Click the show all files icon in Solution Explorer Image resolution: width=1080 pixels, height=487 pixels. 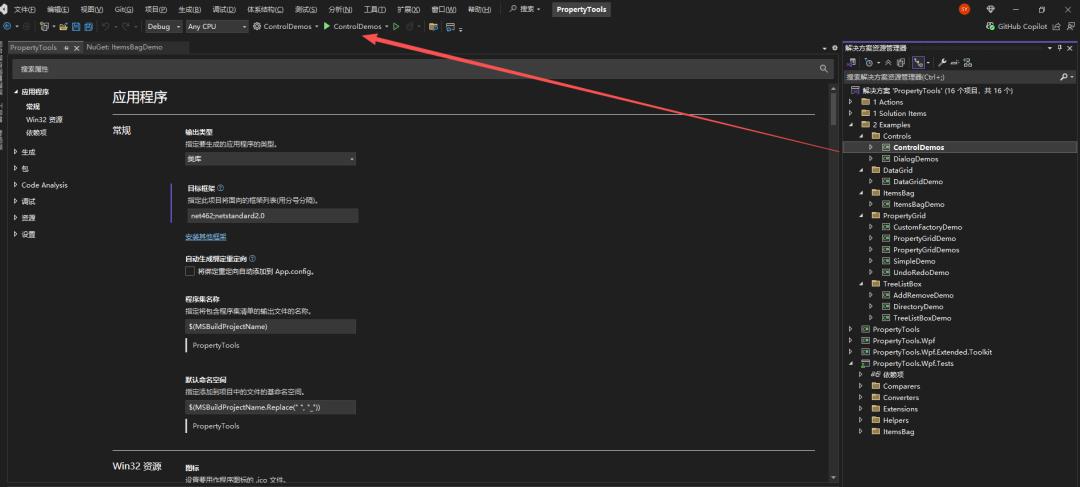coord(901,62)
